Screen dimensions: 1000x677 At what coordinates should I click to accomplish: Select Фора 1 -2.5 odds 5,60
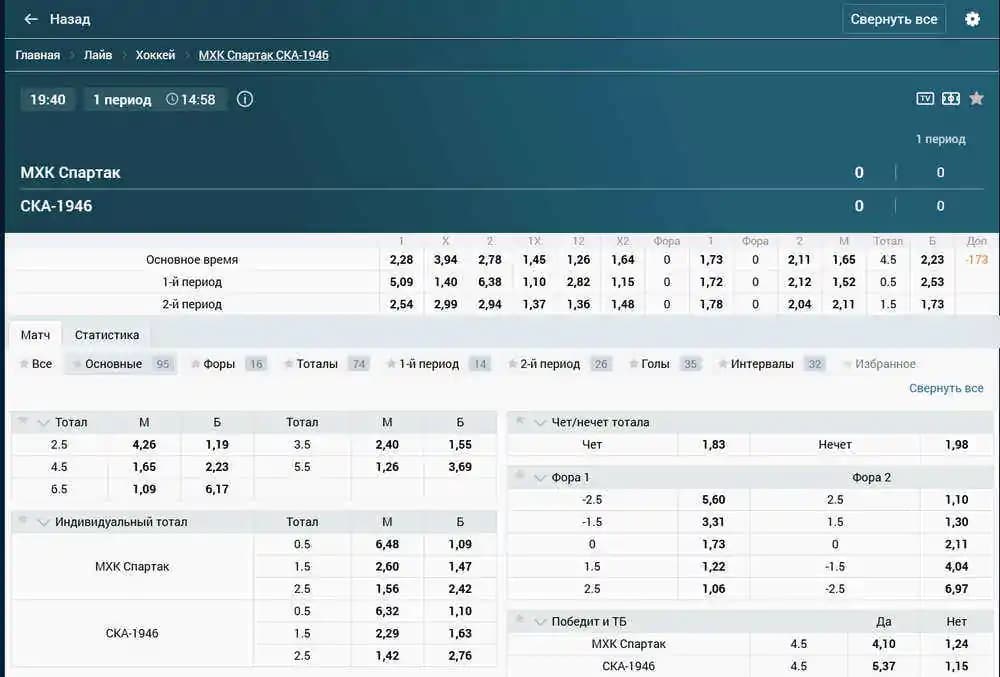pyautogui.click(x=714, y=500)
